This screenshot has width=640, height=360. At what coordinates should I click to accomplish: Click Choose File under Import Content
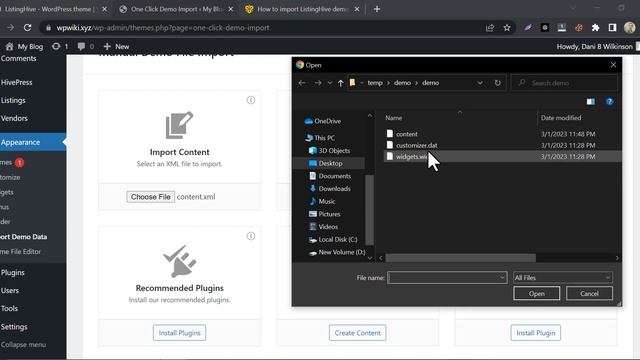pyautogui.click(x=150, y=197)
